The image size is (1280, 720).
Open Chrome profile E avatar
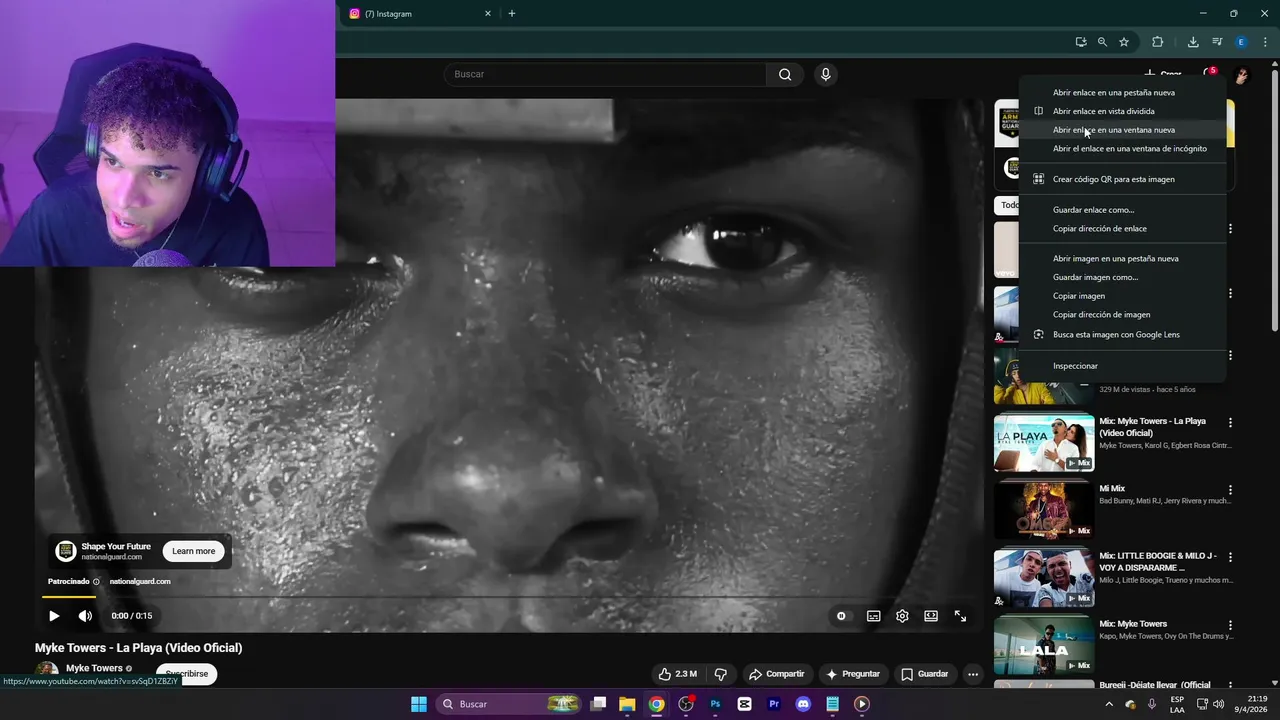1241,42
